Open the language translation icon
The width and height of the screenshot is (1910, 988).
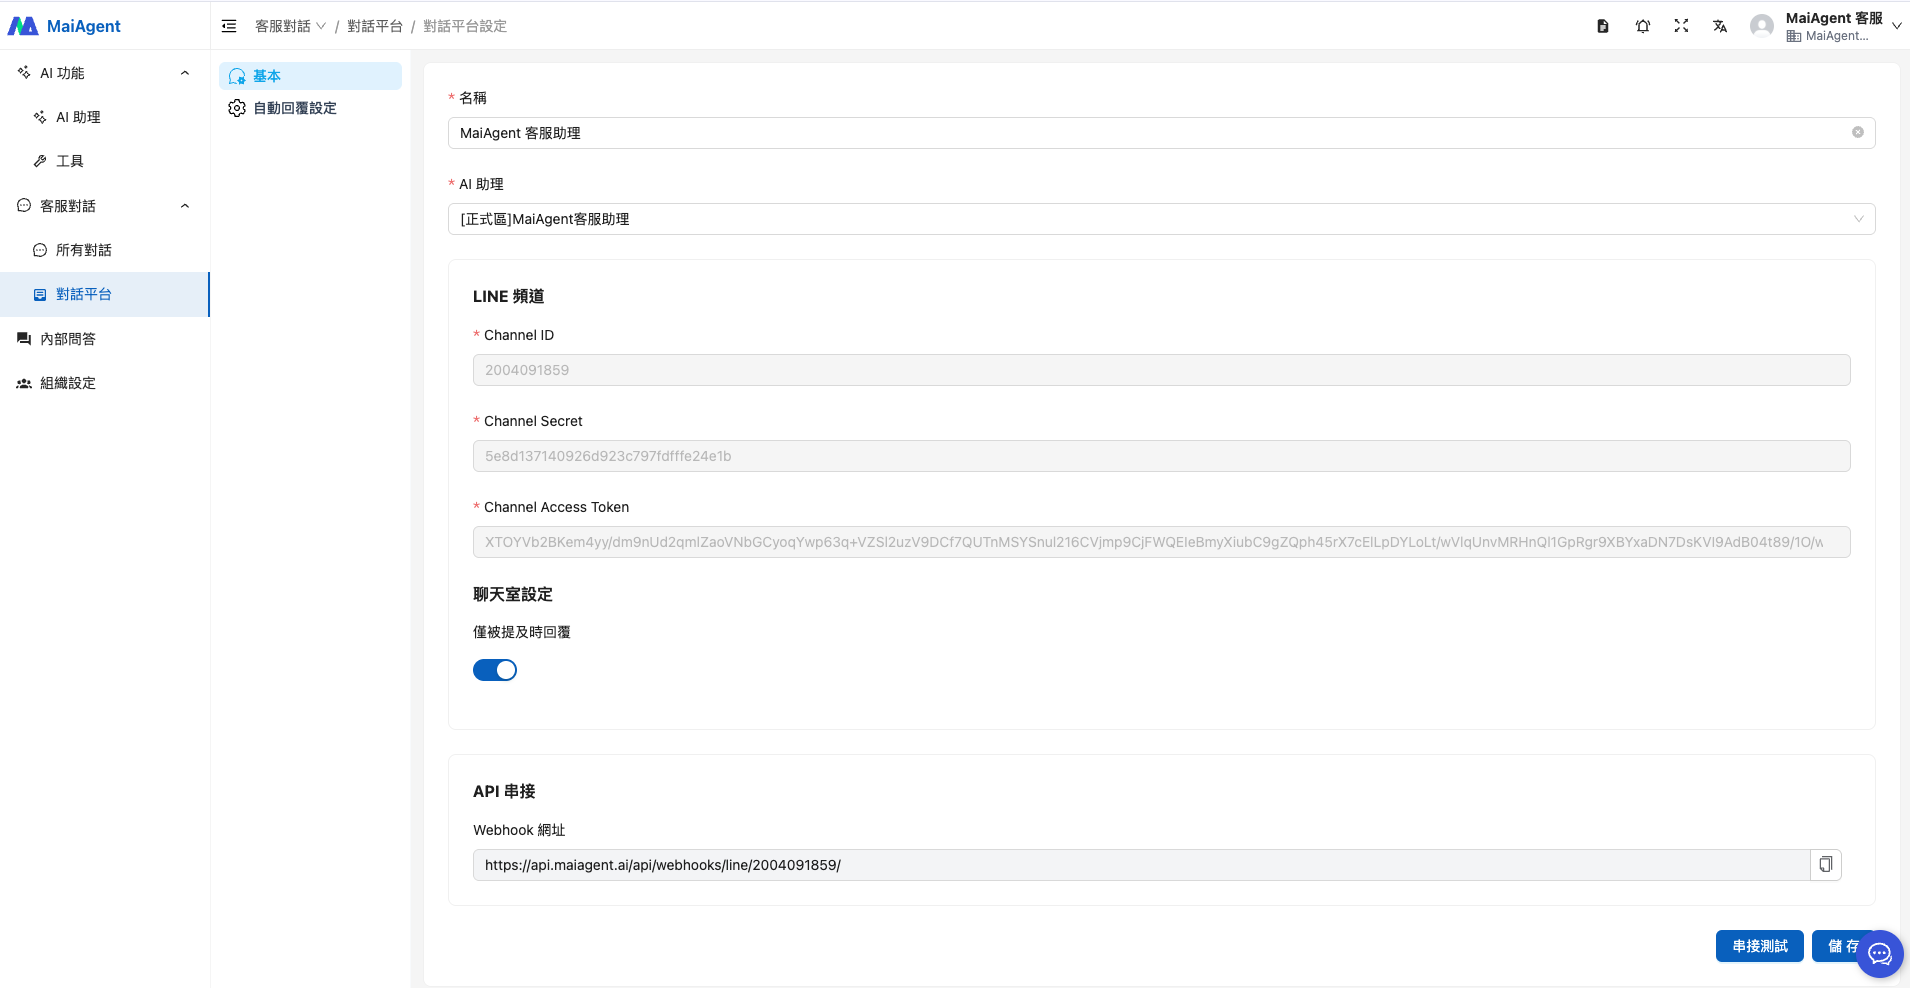point(1720,26)
